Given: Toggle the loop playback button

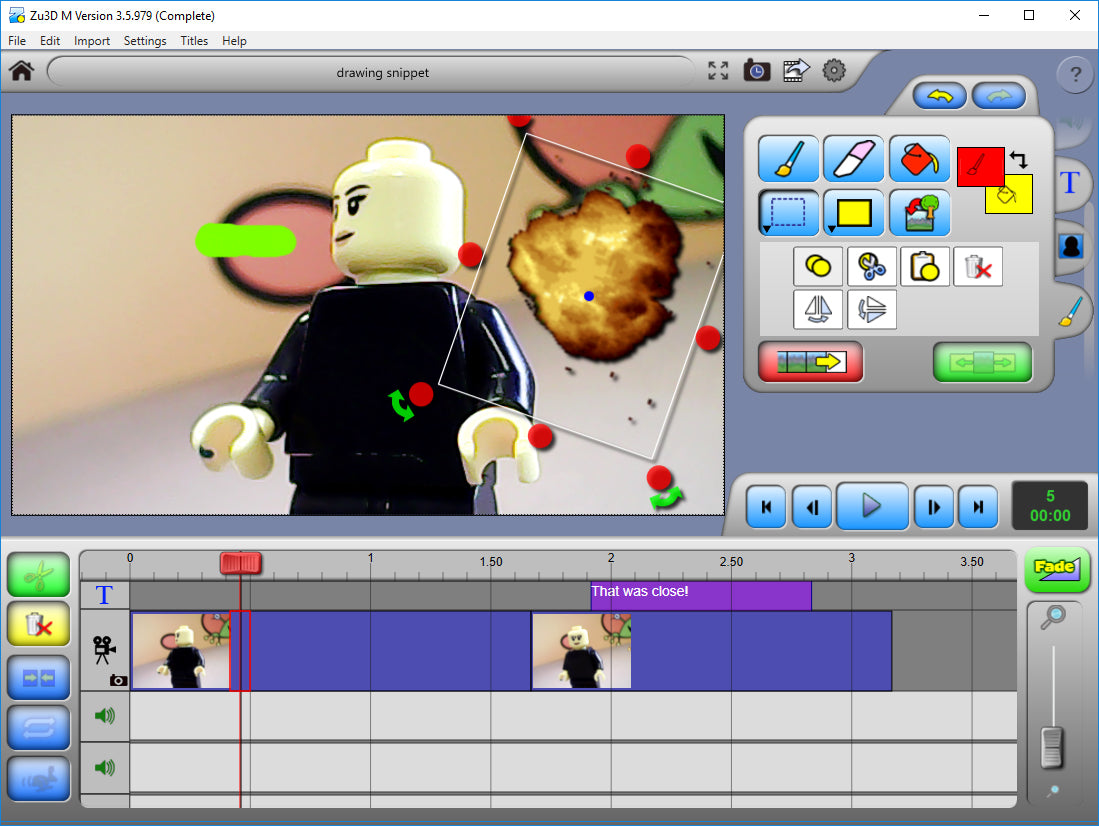Looking at the screenshot, I should click(38, 727).
